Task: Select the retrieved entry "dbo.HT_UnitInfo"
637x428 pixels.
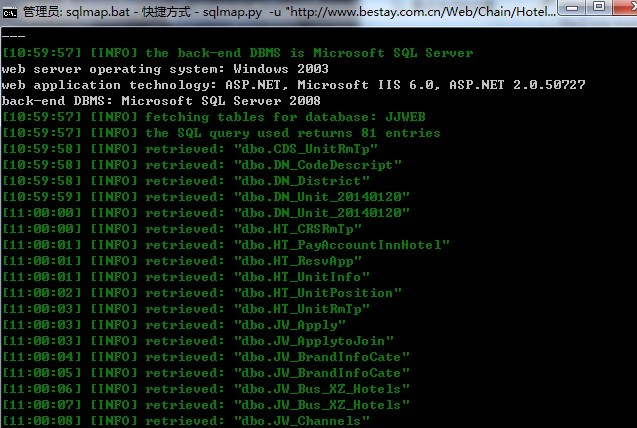Action: [302, 277]
